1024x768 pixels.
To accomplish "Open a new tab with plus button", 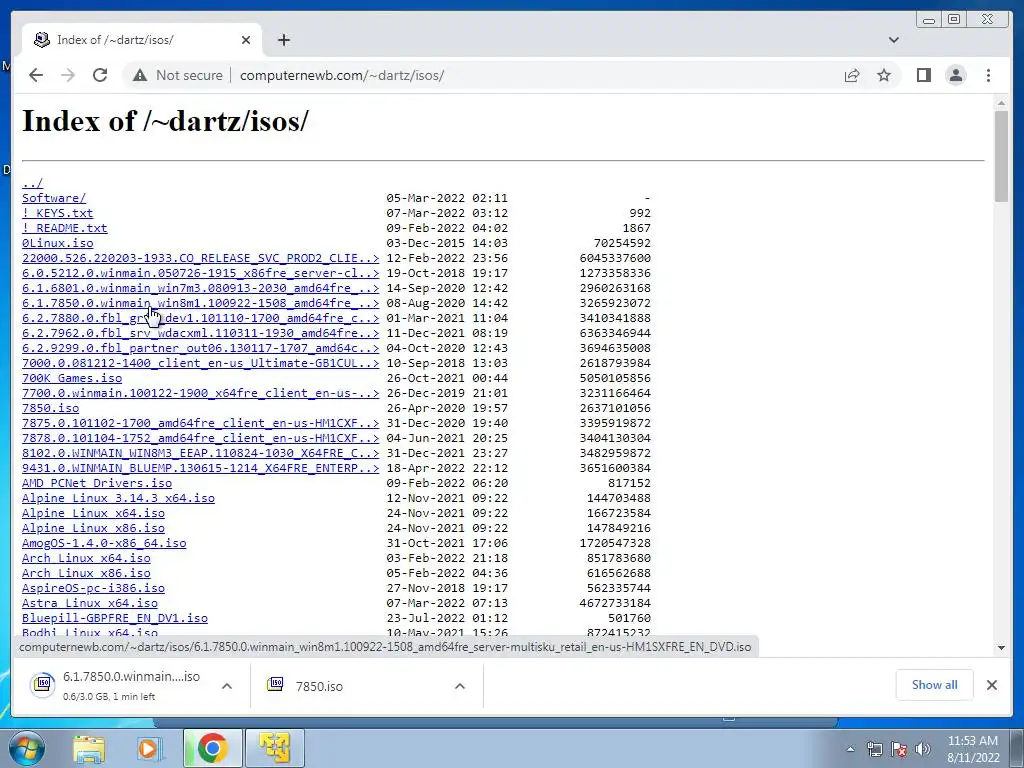I will pos(283,40).
